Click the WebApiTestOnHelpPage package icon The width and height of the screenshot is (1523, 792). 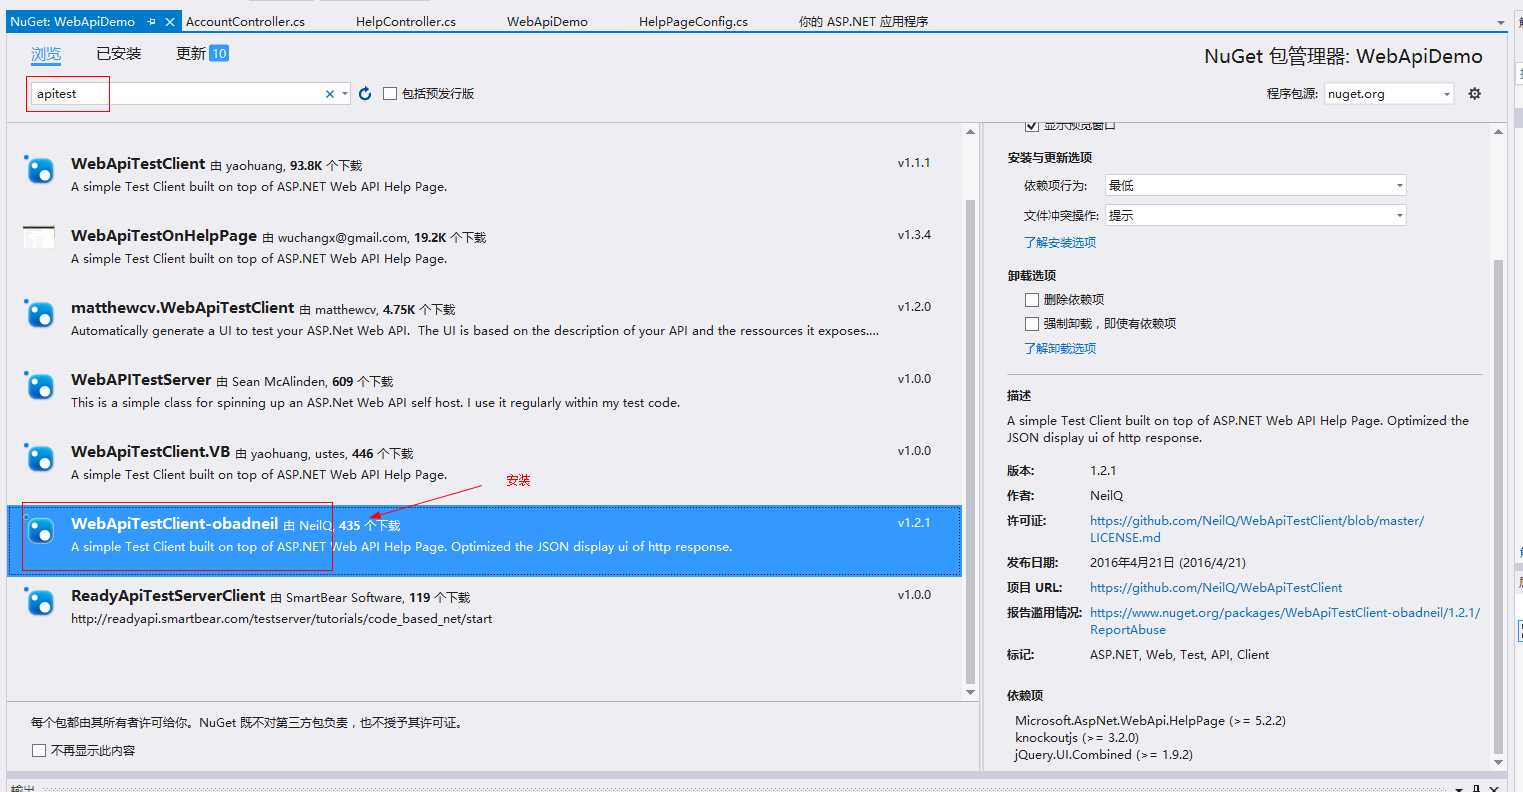(x=39, y=237)
